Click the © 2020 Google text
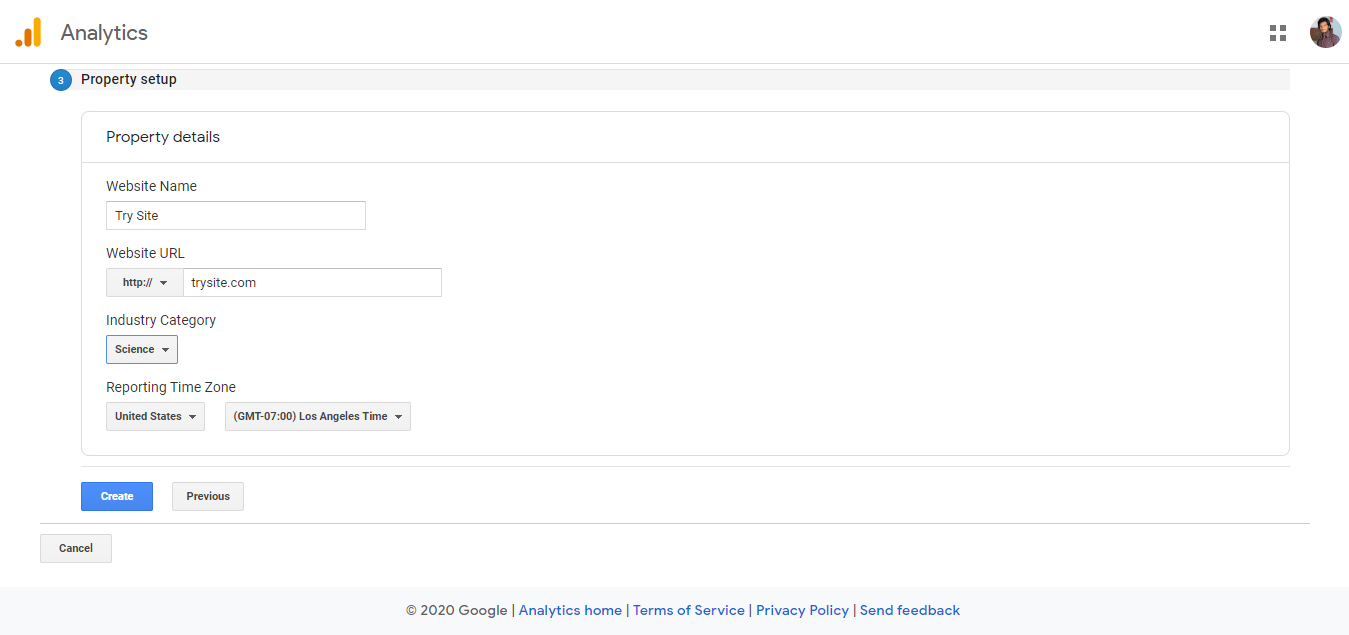 click(x=457, y=610)
